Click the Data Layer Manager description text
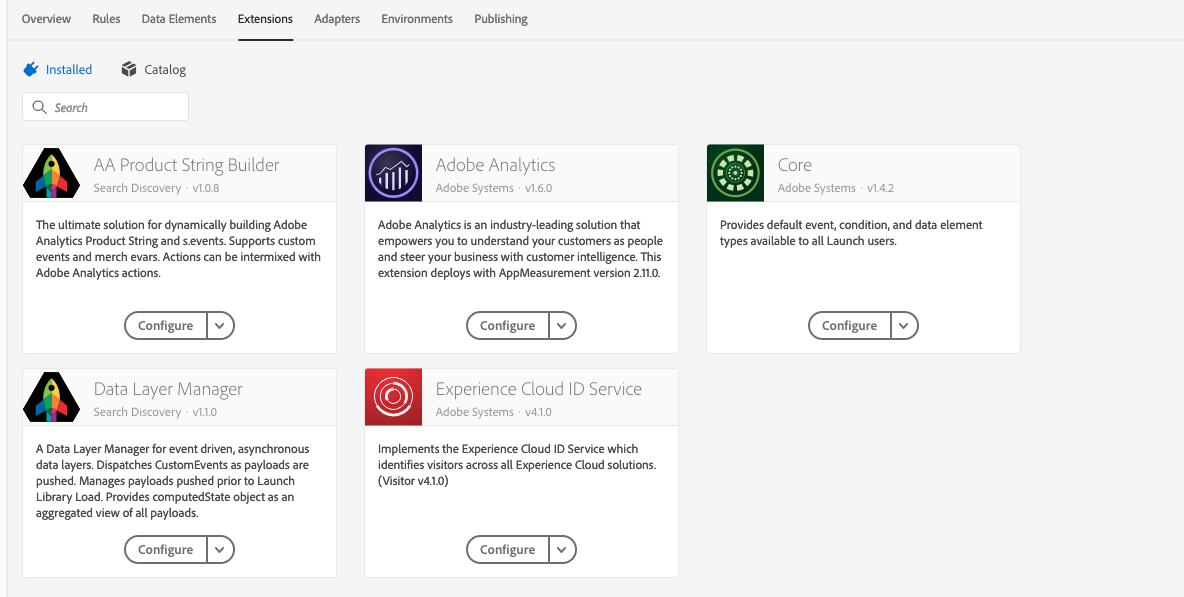The height and width of the screenshot is (597, 1184). [x=173, y=481]
